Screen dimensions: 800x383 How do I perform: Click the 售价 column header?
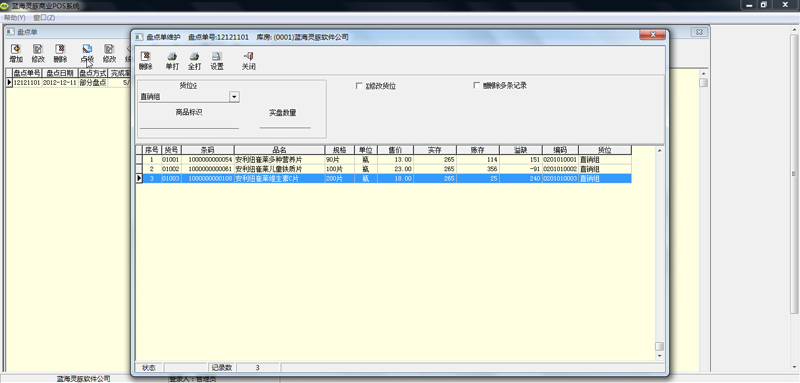pos(395,150)
